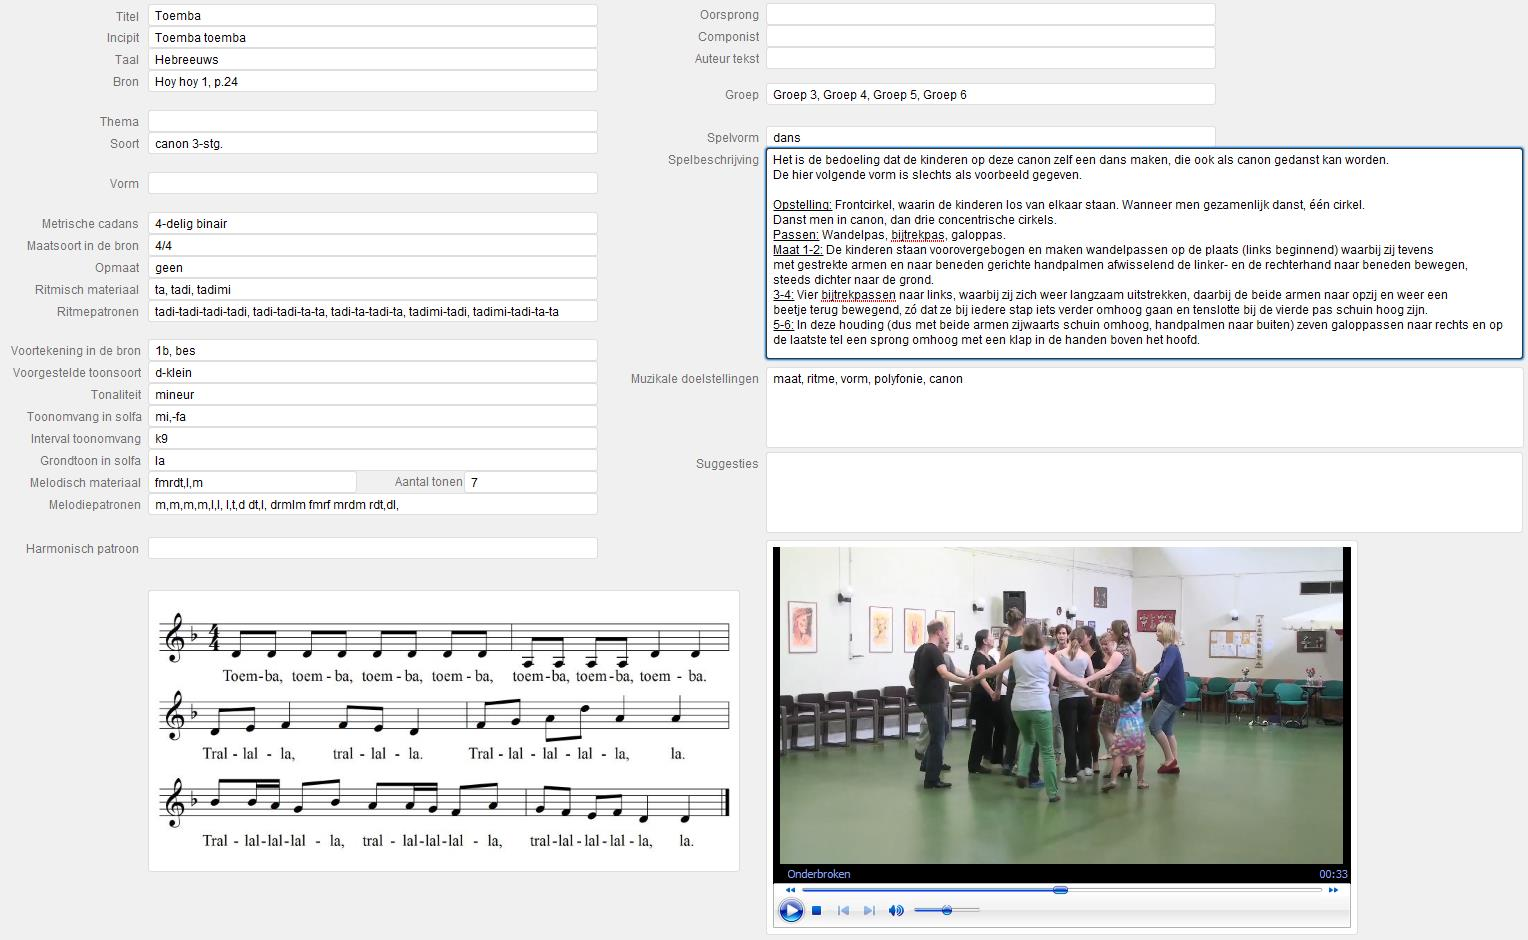
Task: Select the Aantal tonen field
Action: 530,482
